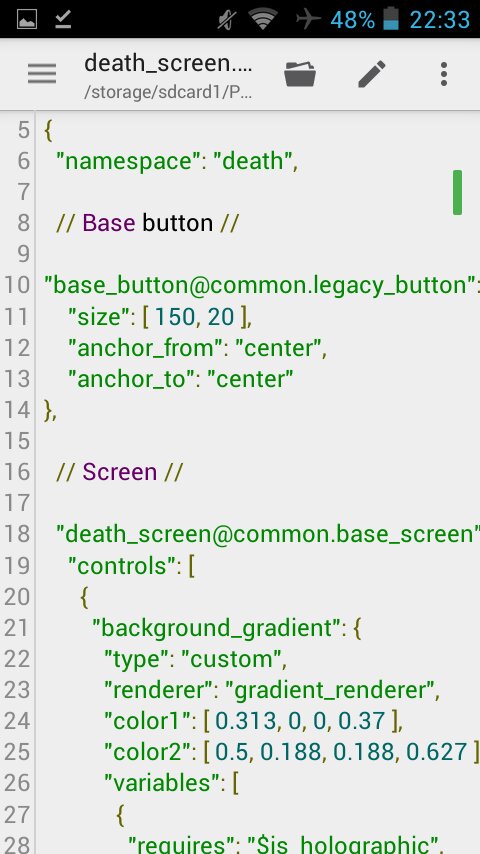This screenshot has width=480, height=854.
Task: Tap the death_screen file name title
Action: pyautogui.click(x=168, y=64)
